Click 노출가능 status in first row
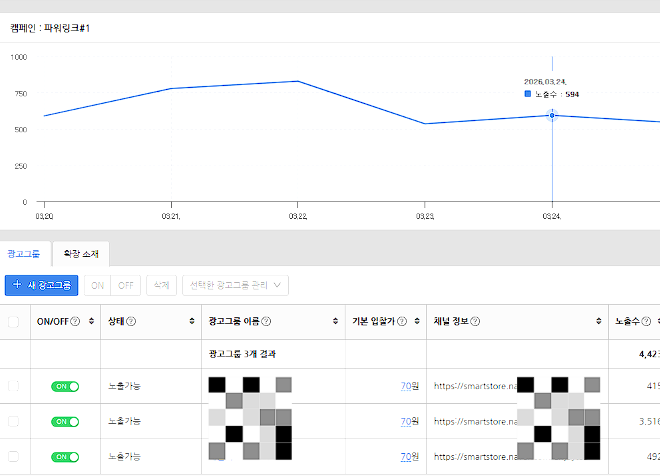The height and width of the screenshot is (476, 660). (x=124, y=386)
